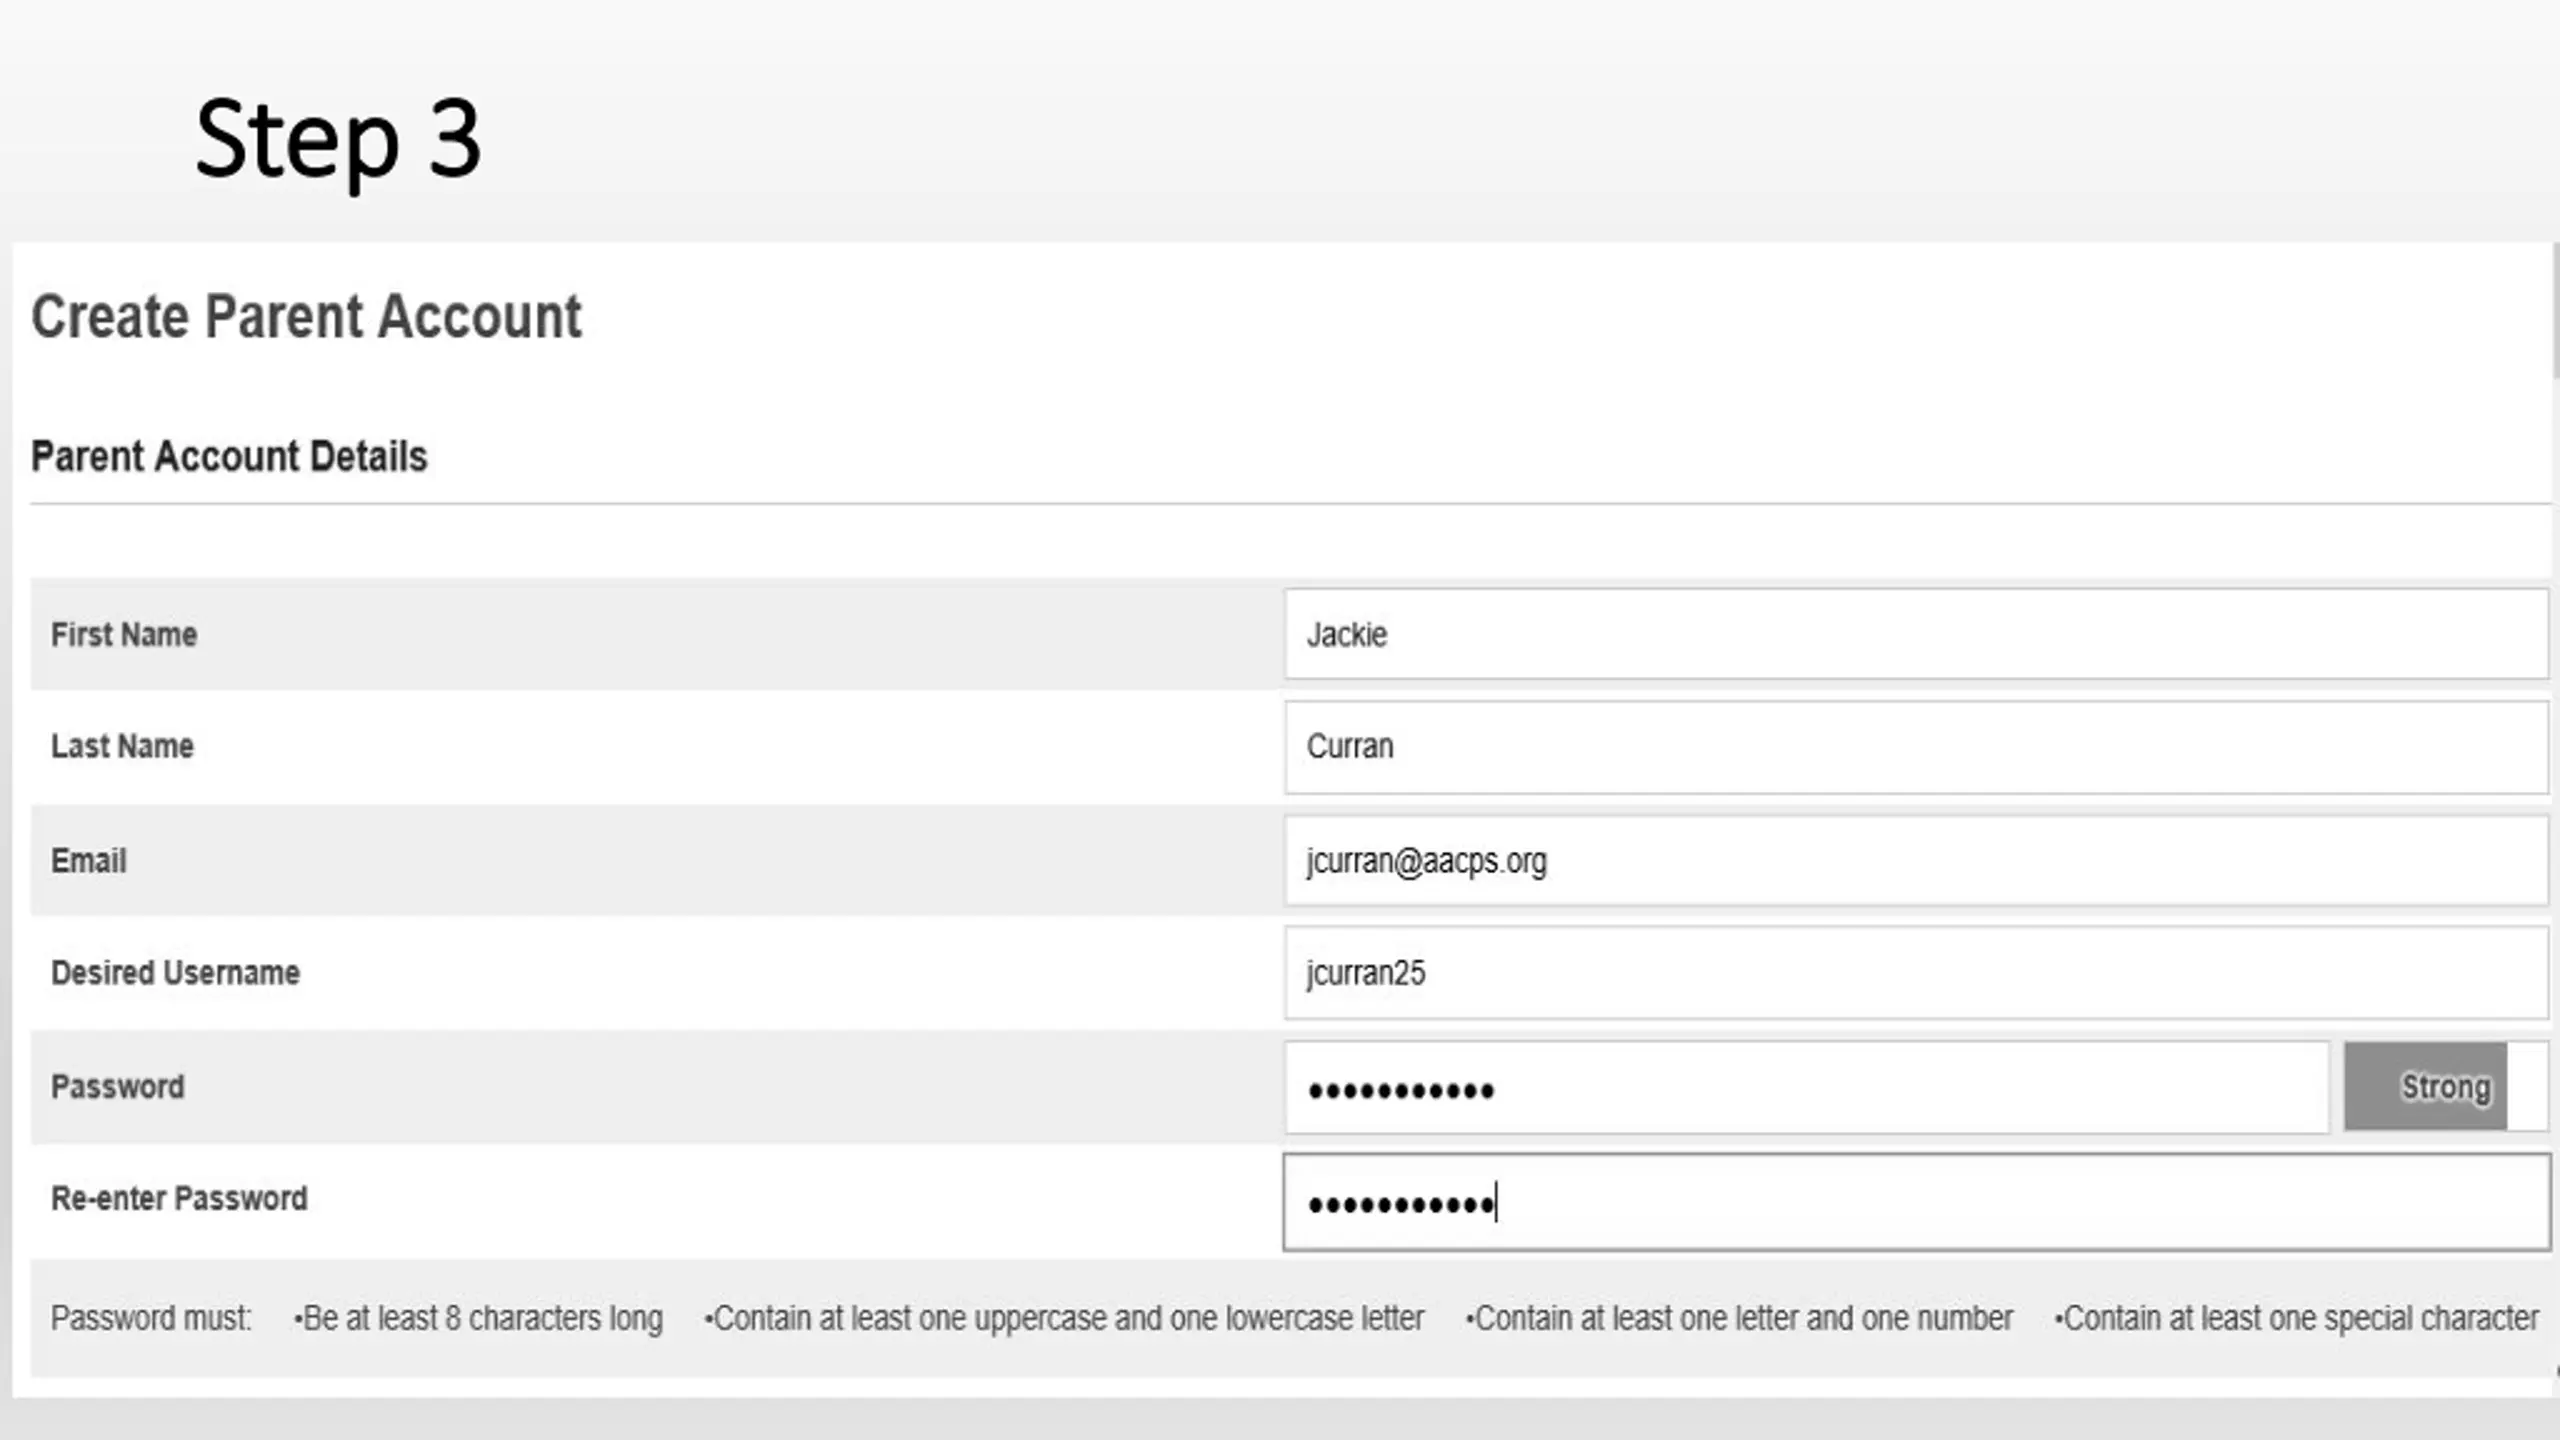Focus the Last Name field containing Curran
Image resolution: width=2560 pixels, height=1440 pixels.
tap(1916, 747)
